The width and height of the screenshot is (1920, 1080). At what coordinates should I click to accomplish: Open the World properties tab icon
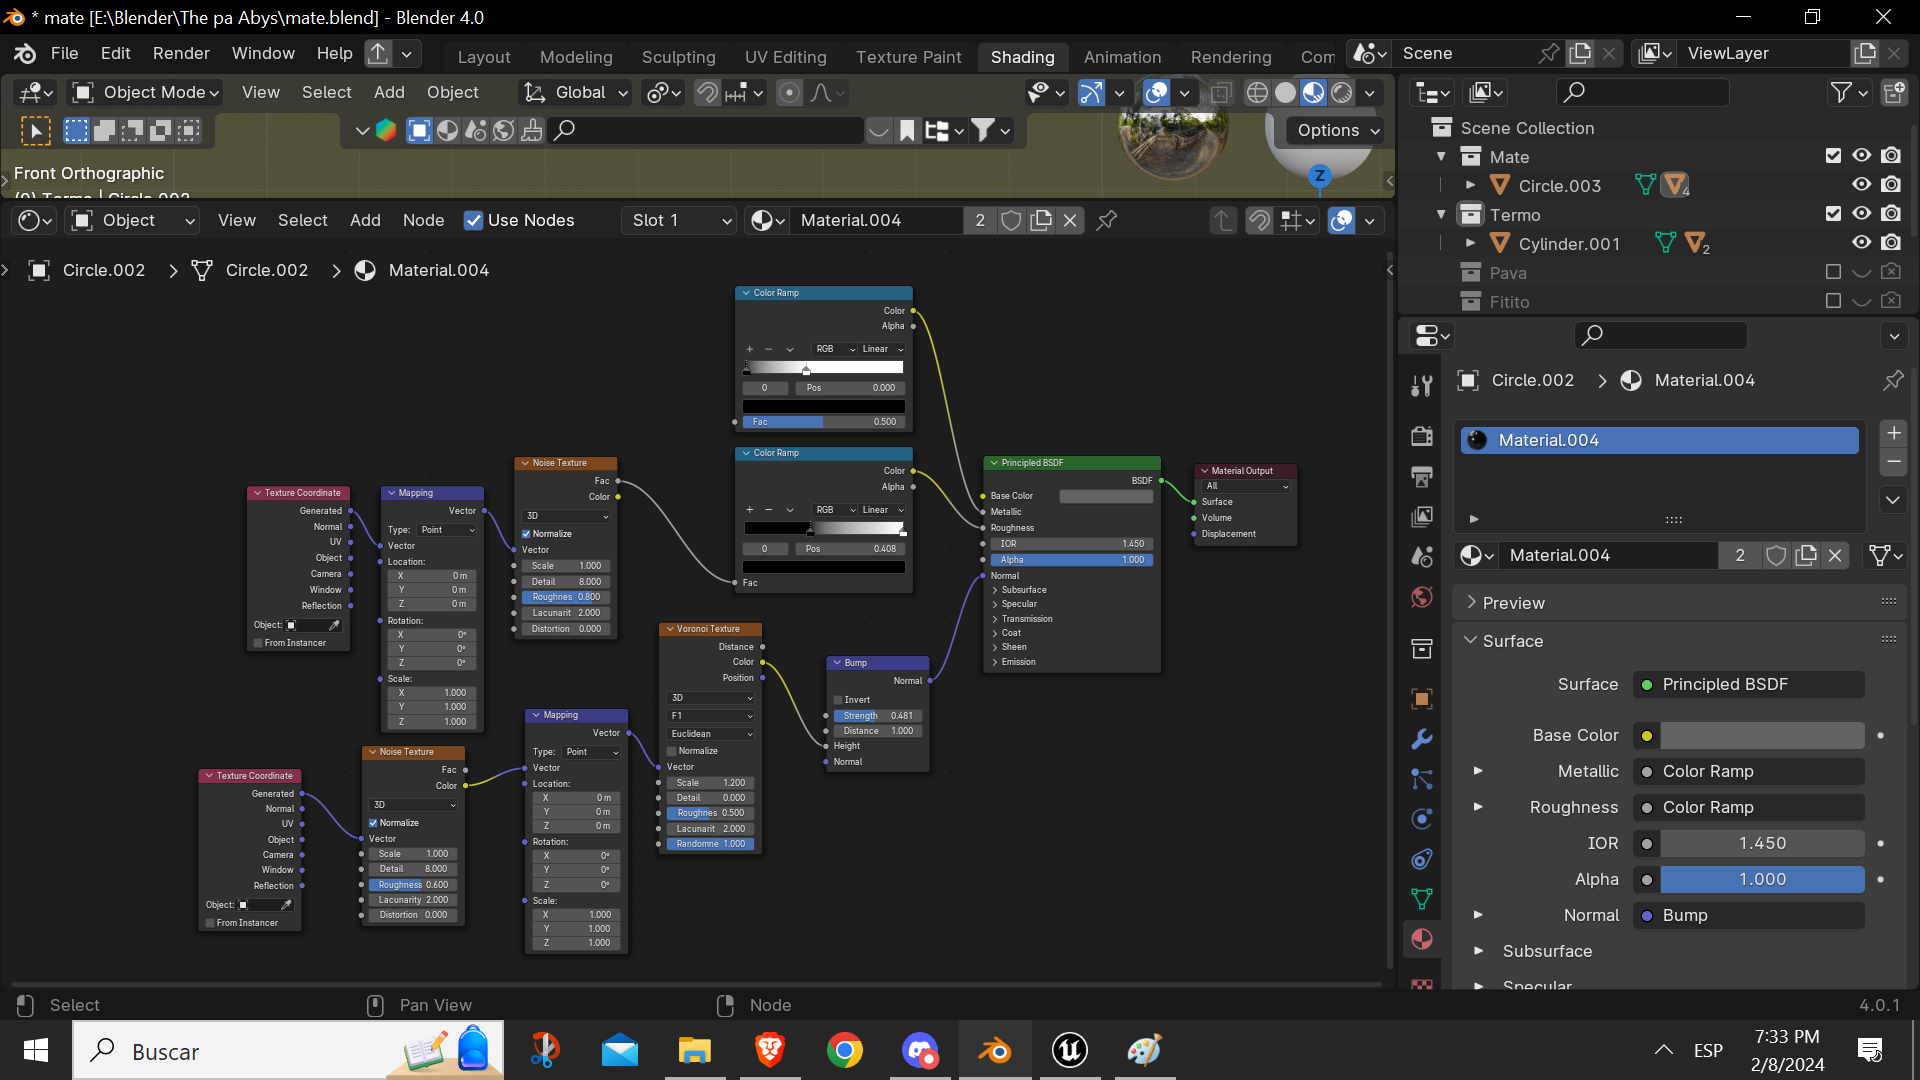point(1421,597)
